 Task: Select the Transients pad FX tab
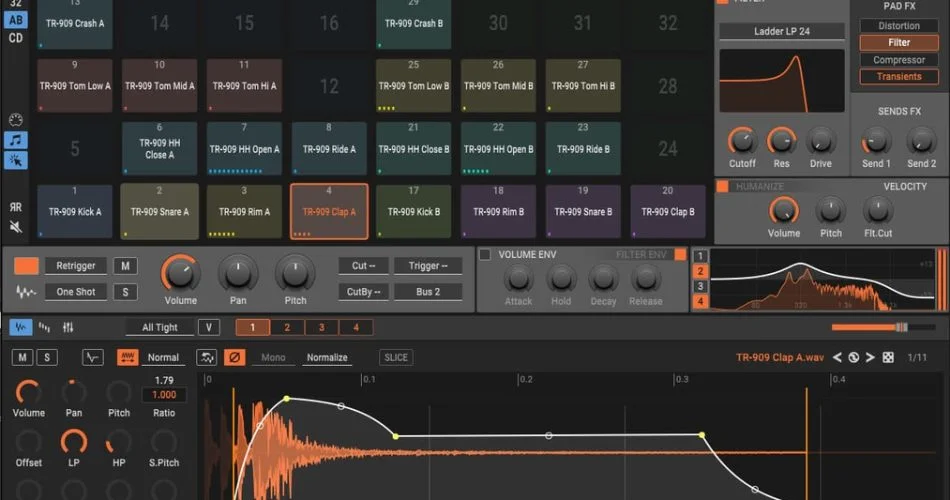point(899,77)
